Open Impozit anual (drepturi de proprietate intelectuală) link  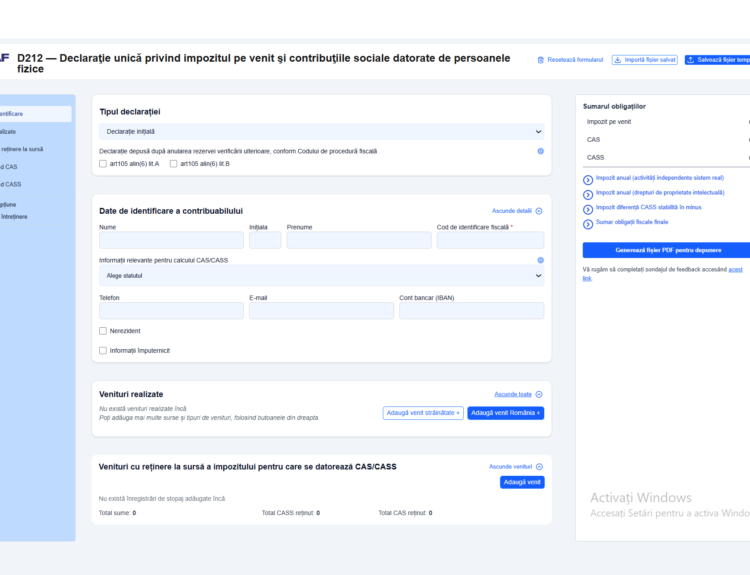pyautogui.click(x=660, y=193)
